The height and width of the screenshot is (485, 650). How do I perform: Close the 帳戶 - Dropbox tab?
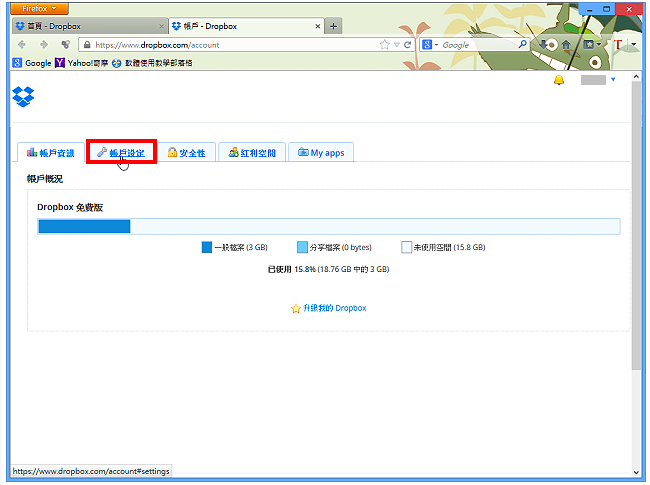(318, 26)
